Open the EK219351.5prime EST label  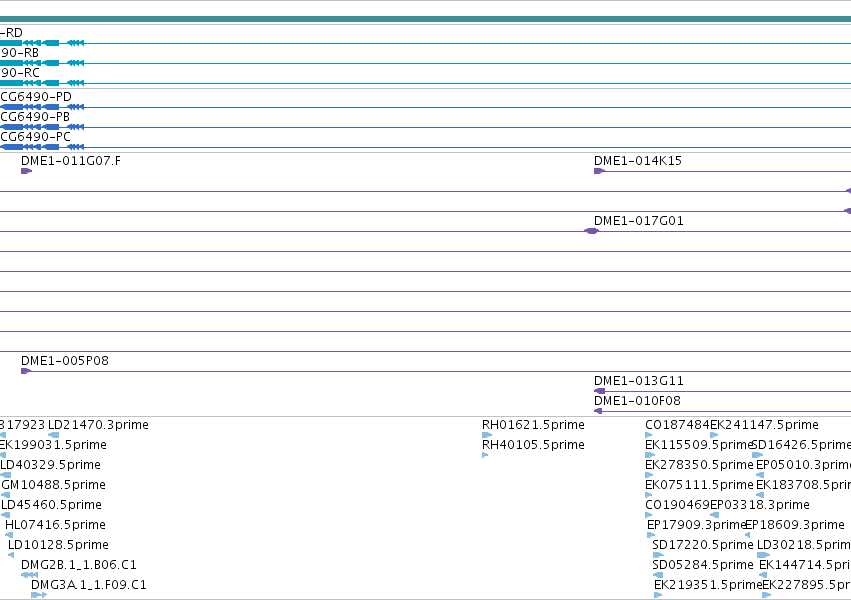(x=708, y=585)
